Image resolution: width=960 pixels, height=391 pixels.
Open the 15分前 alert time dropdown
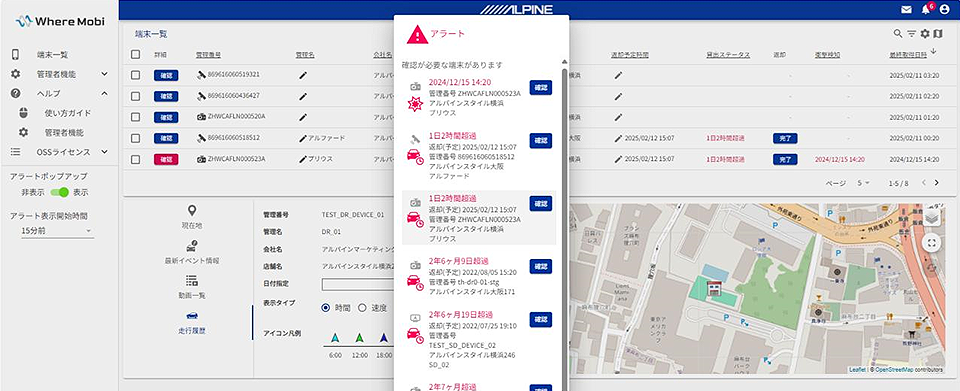[x=58, y=231]
